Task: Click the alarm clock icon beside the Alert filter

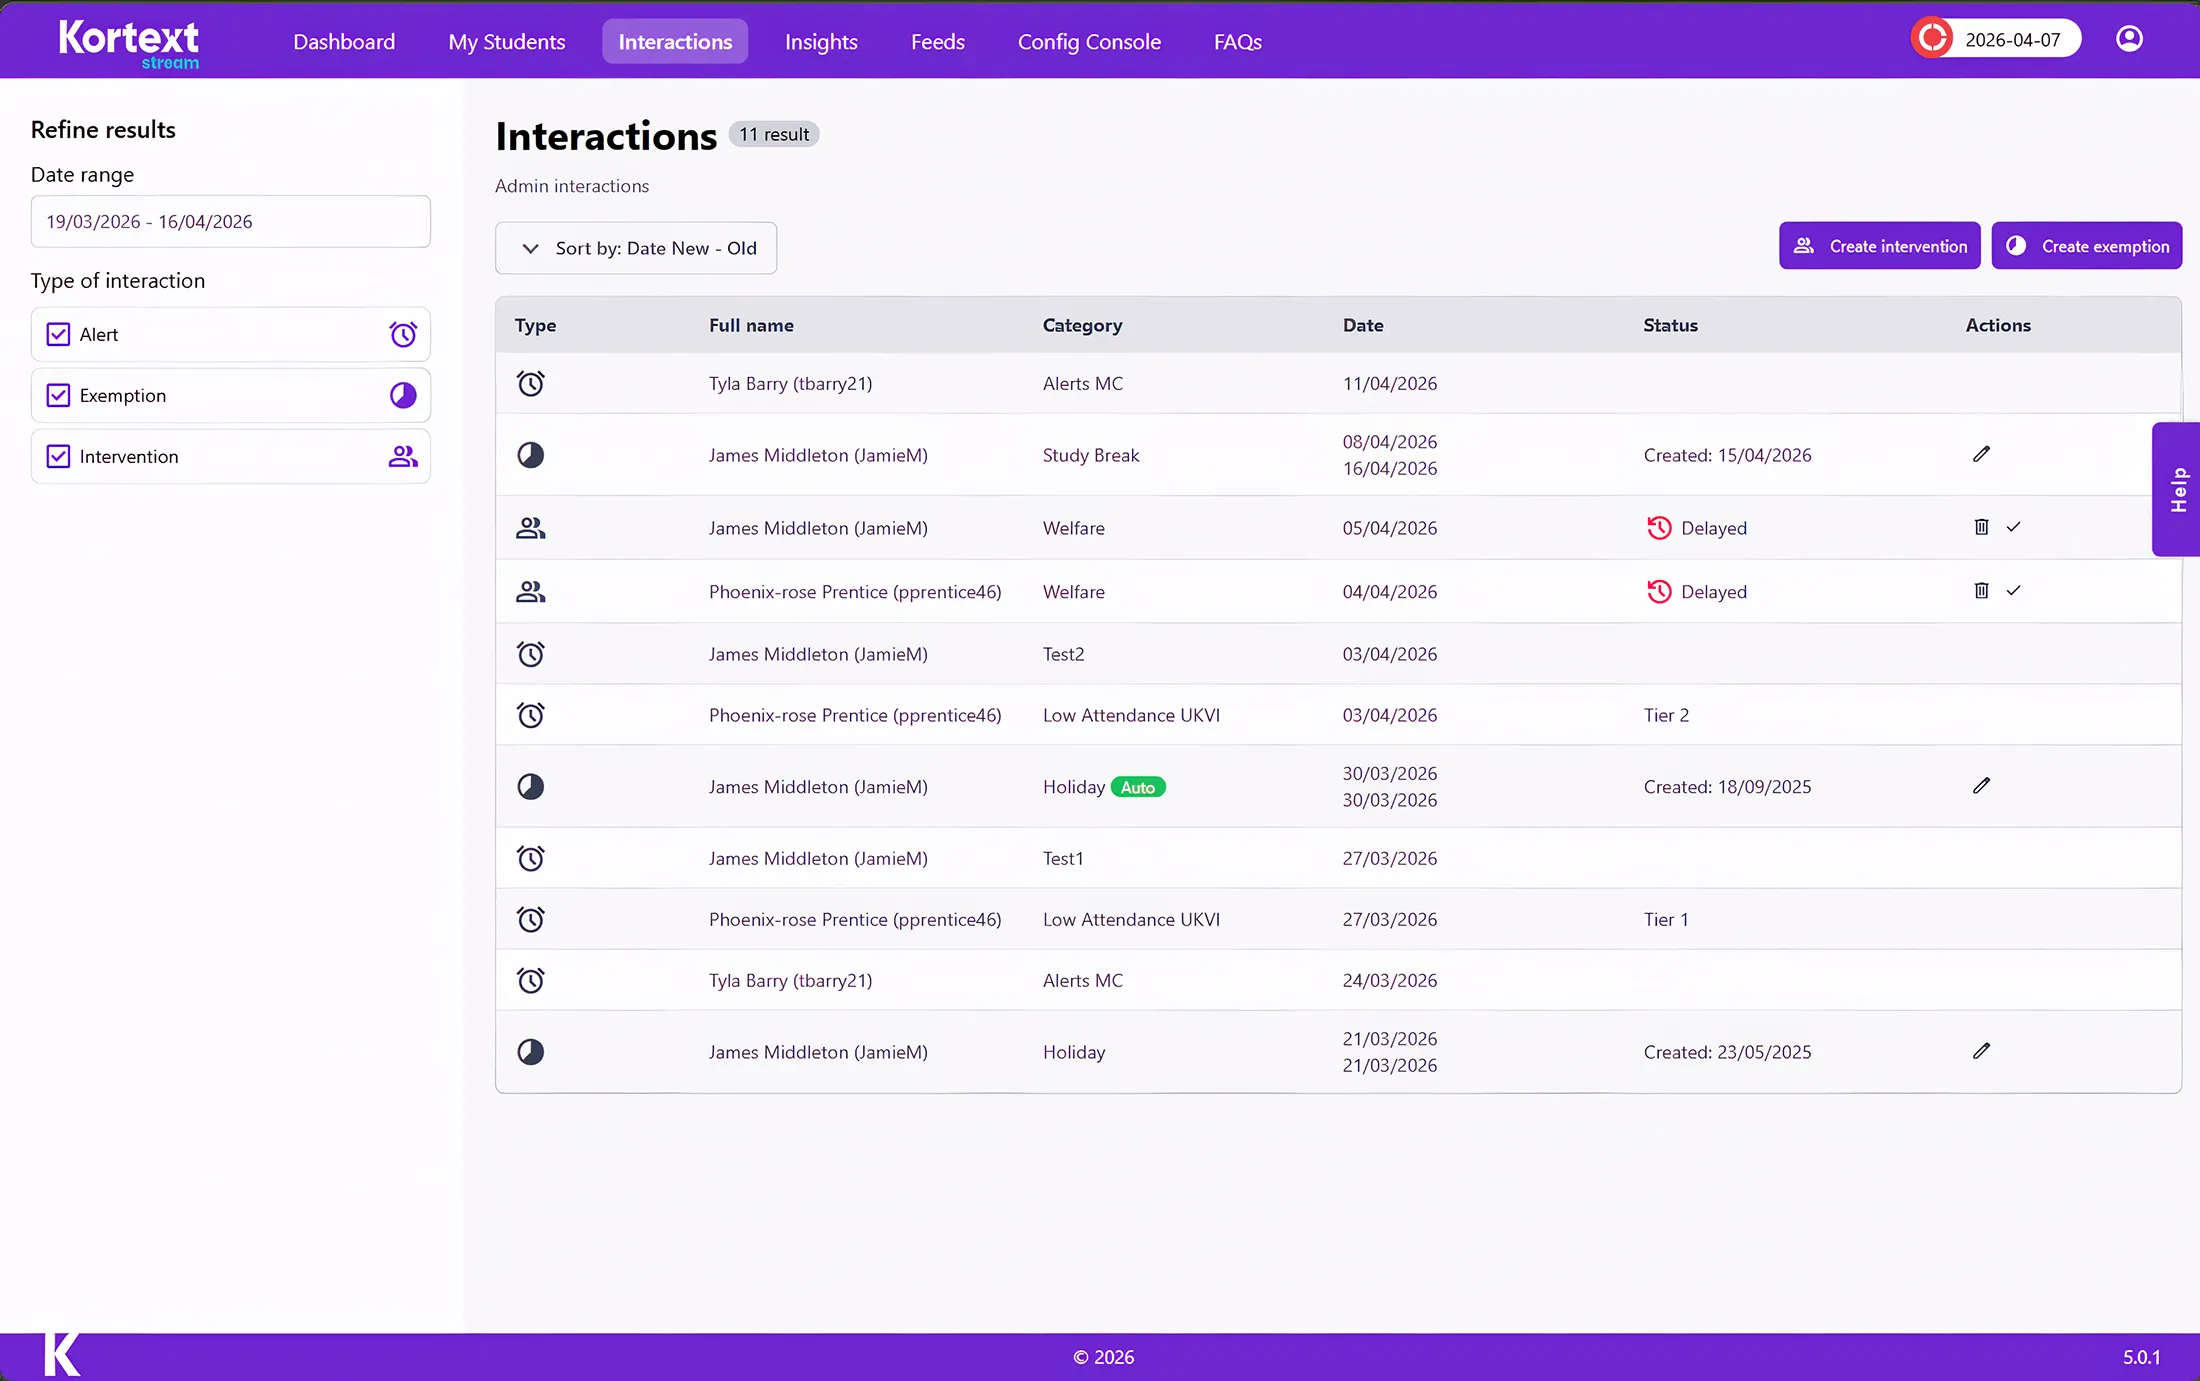Action: pyautogui.click(x=402, y=334)
